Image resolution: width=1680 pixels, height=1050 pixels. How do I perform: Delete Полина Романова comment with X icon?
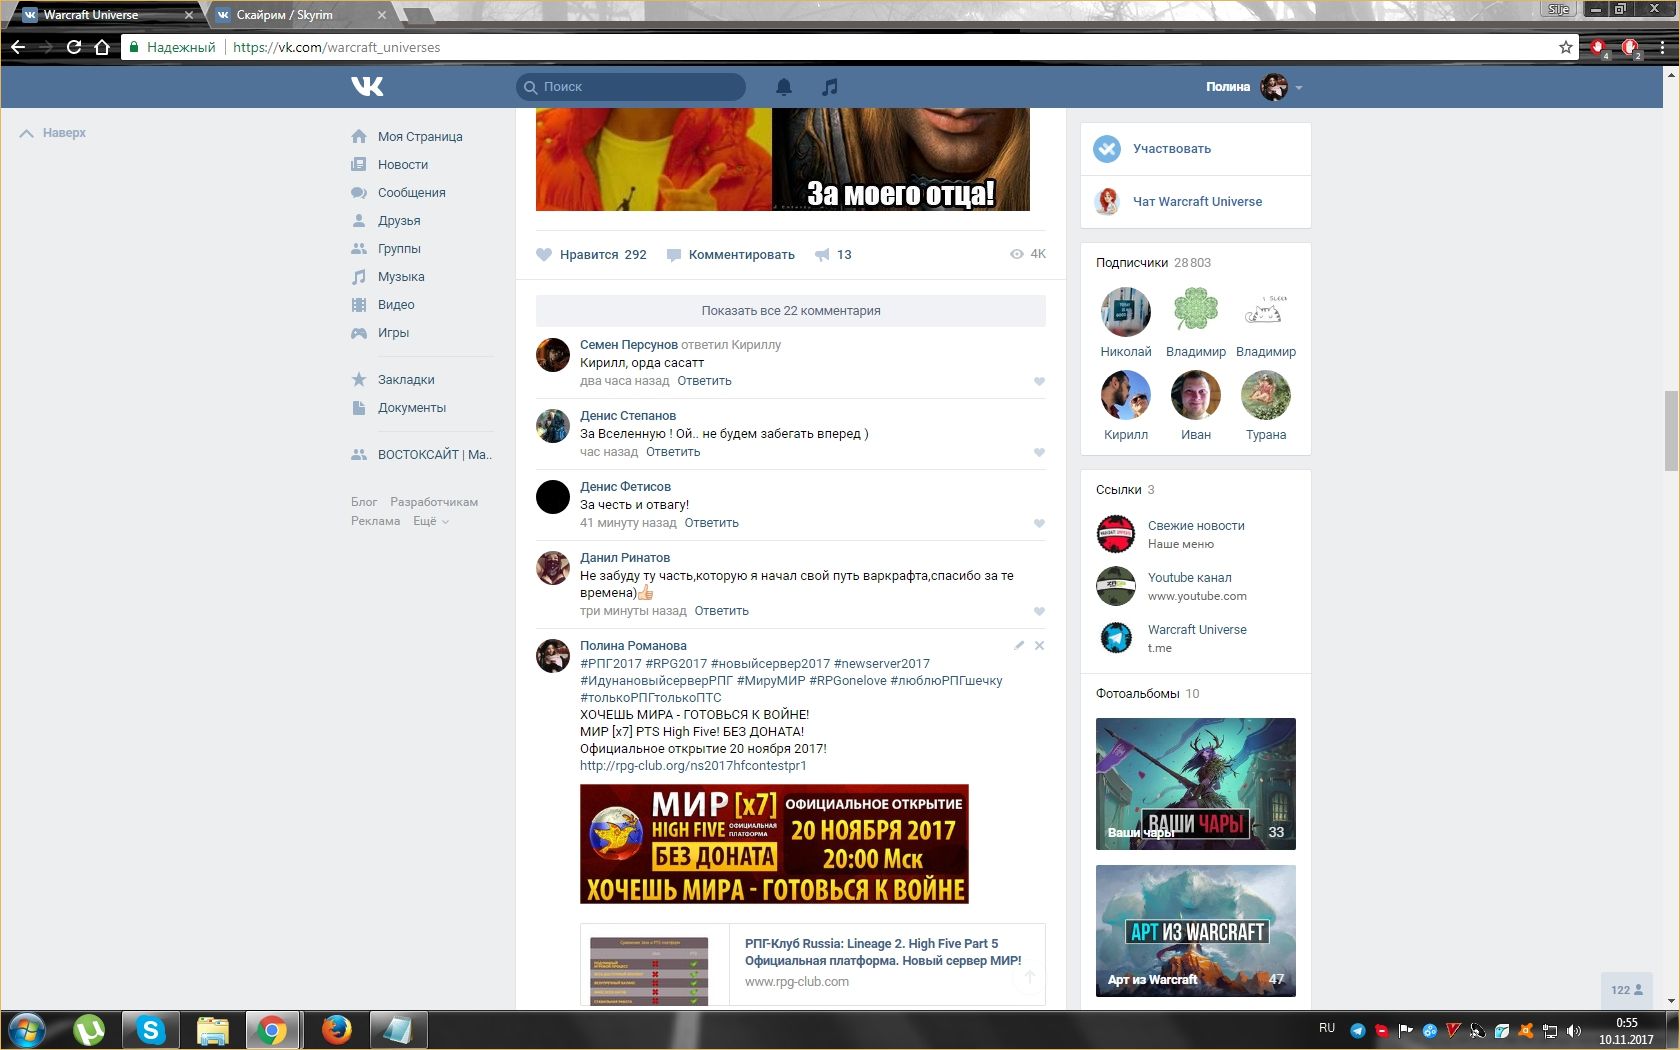[1039, 645]
